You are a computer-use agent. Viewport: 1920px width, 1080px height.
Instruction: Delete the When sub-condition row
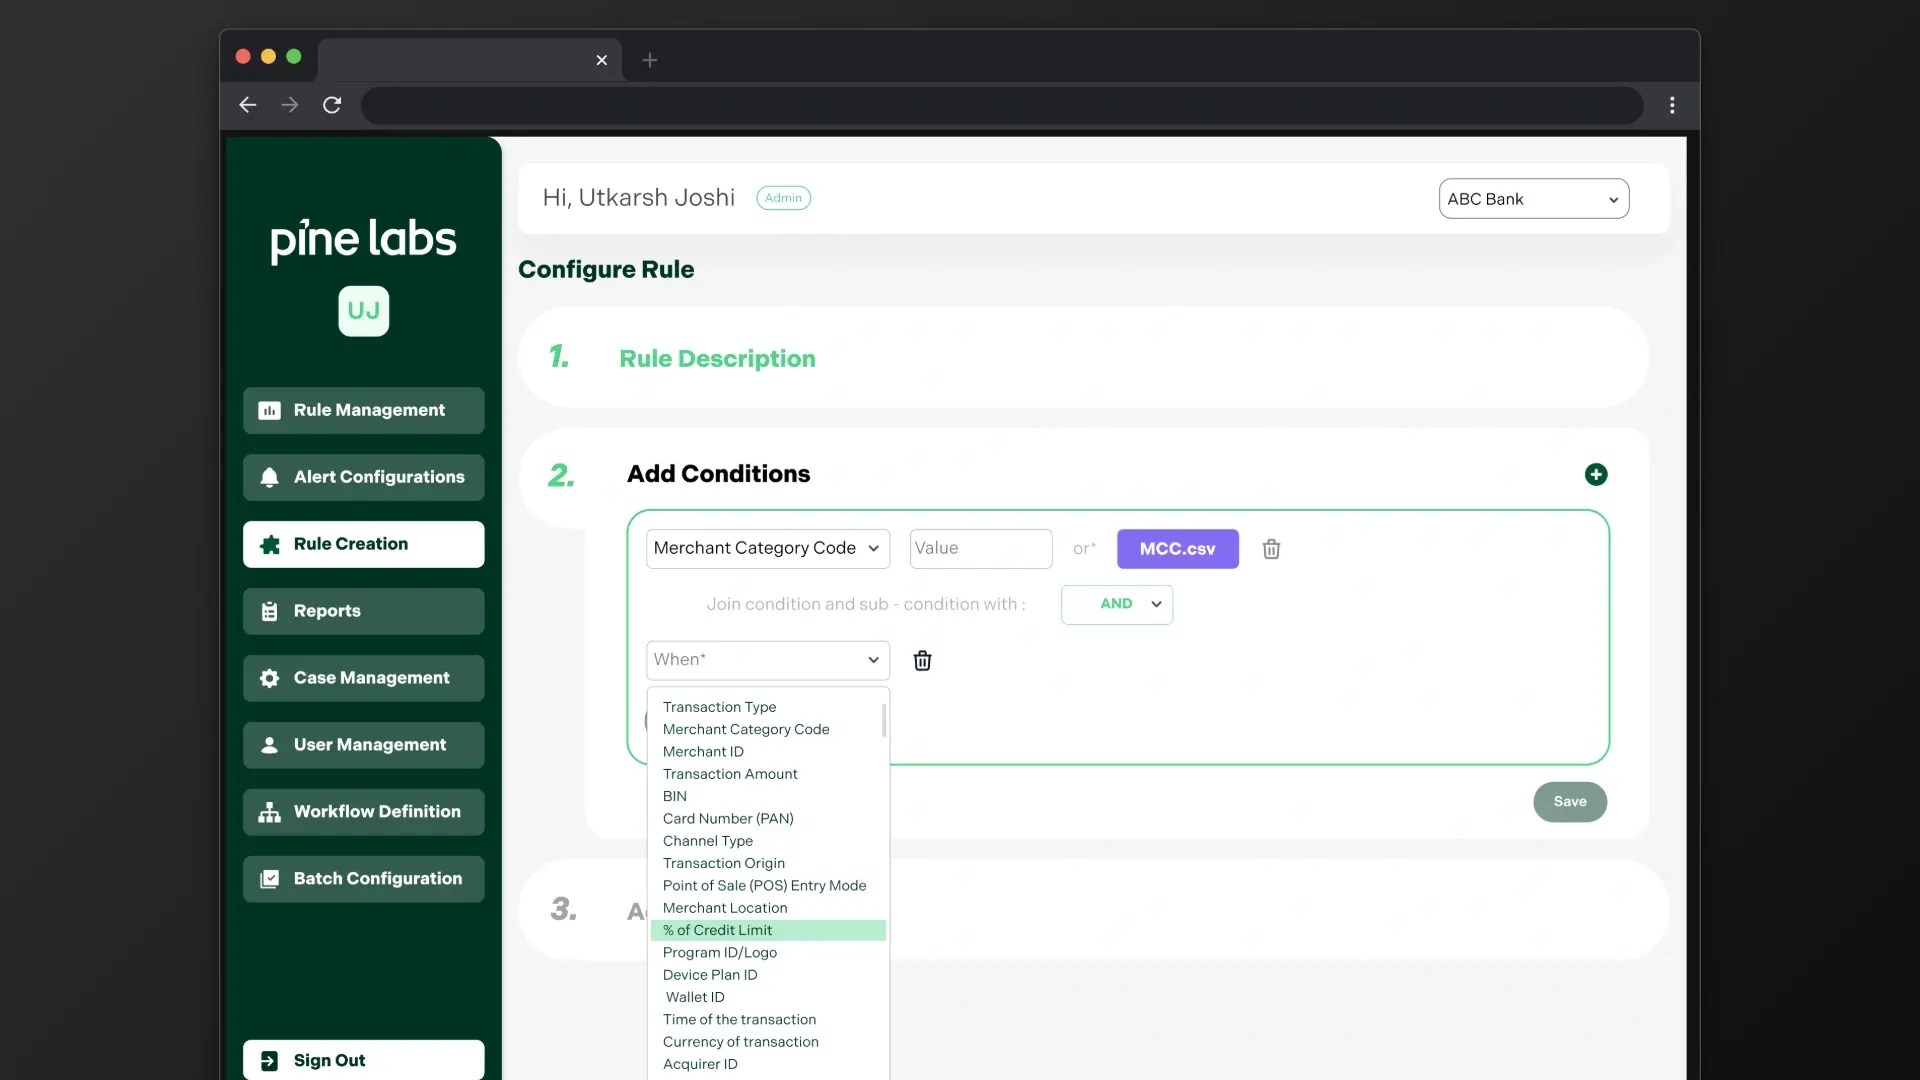click(x=922, y=660)
